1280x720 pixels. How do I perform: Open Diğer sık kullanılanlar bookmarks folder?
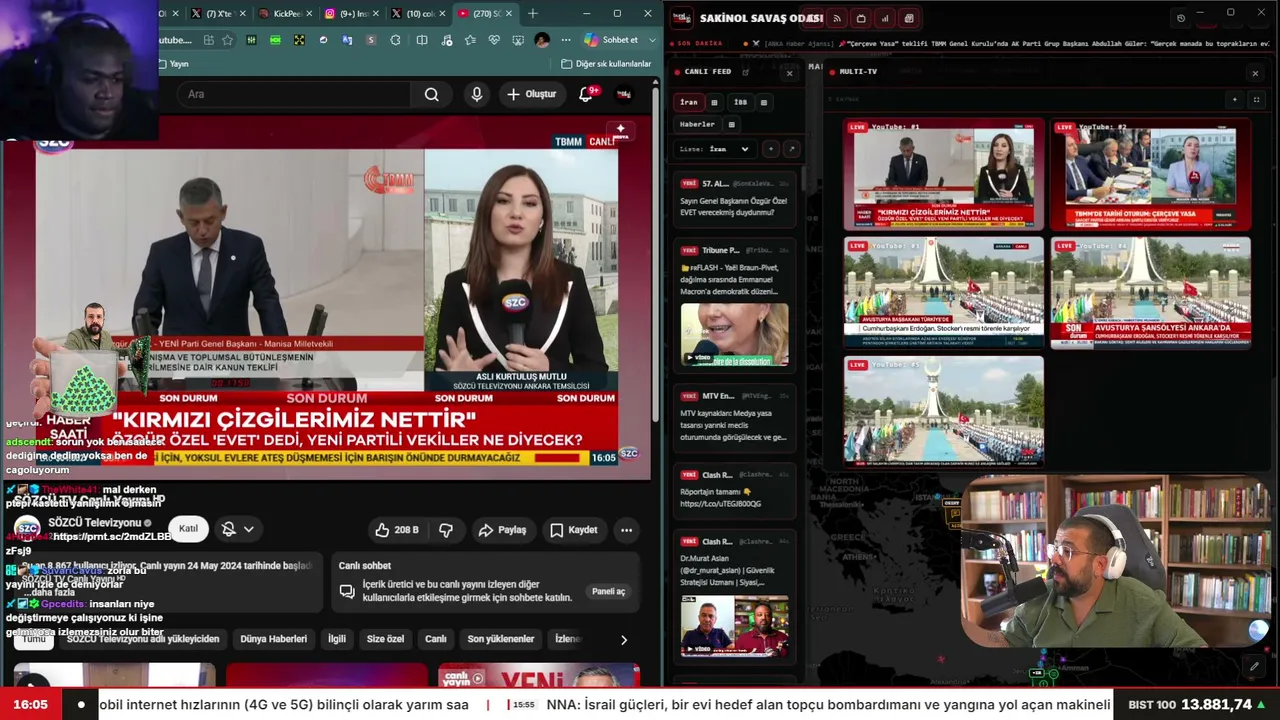pos(607,64)
